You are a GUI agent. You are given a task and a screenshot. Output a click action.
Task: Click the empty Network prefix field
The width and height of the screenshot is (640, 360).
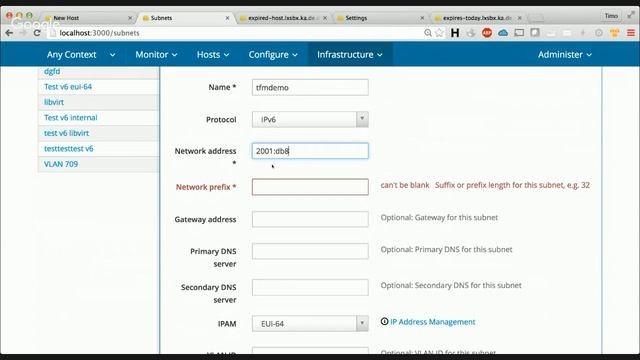pos(310,187)
